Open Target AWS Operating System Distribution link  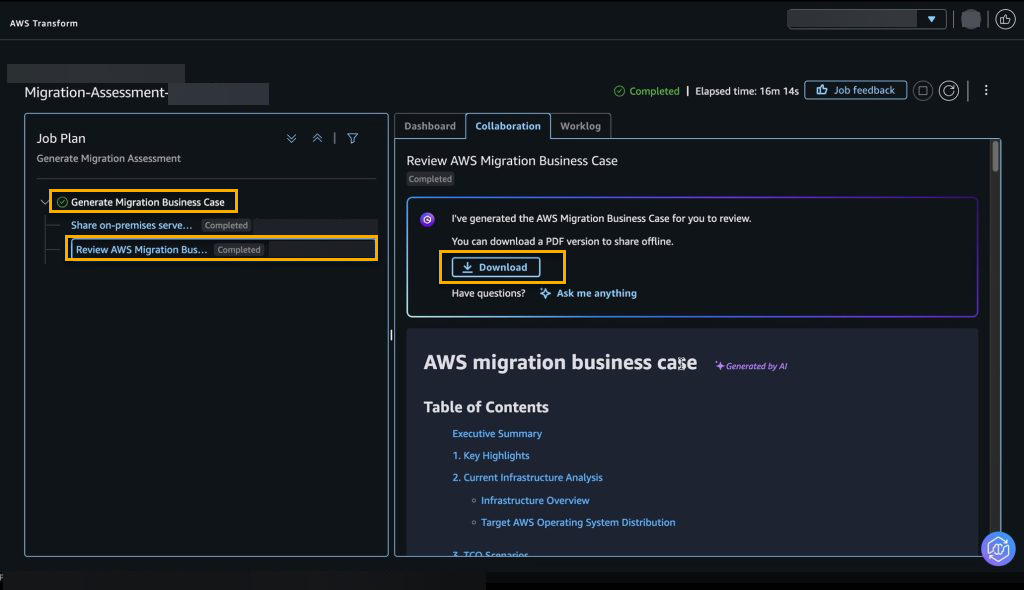578,523
